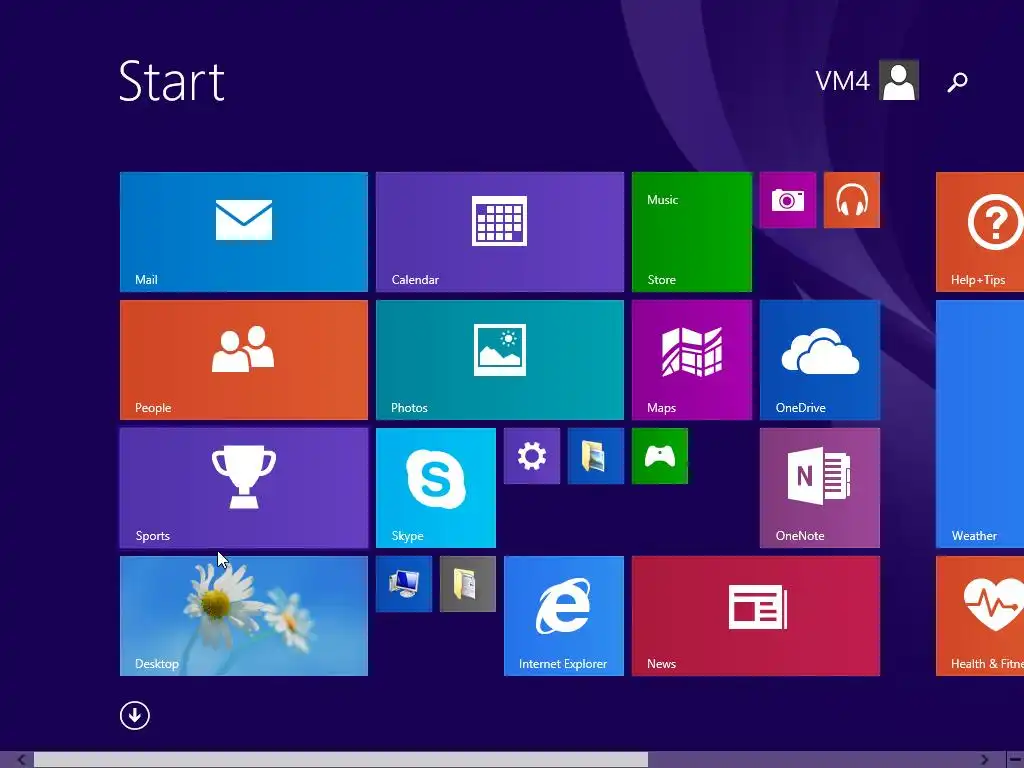Image resolution: width=1024 pixels, height=768 pixels.
Task: Open the News tile
Action: (756, 616)
